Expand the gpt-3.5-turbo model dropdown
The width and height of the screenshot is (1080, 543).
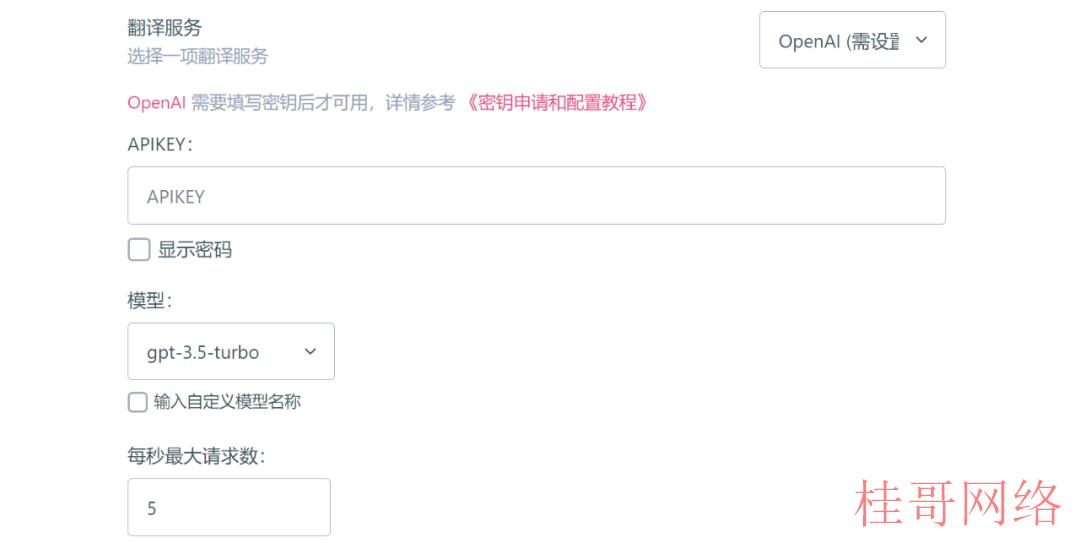[x=231, y=351]
